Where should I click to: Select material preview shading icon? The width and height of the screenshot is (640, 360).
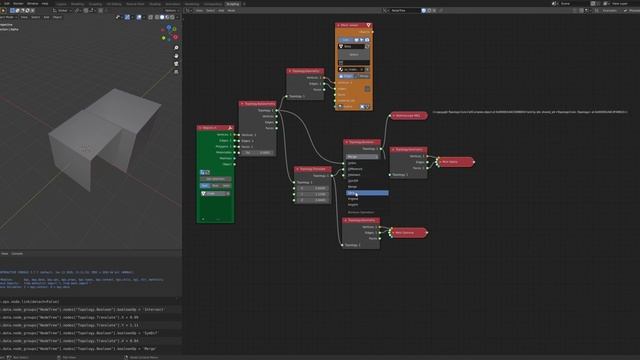(167, 17)
